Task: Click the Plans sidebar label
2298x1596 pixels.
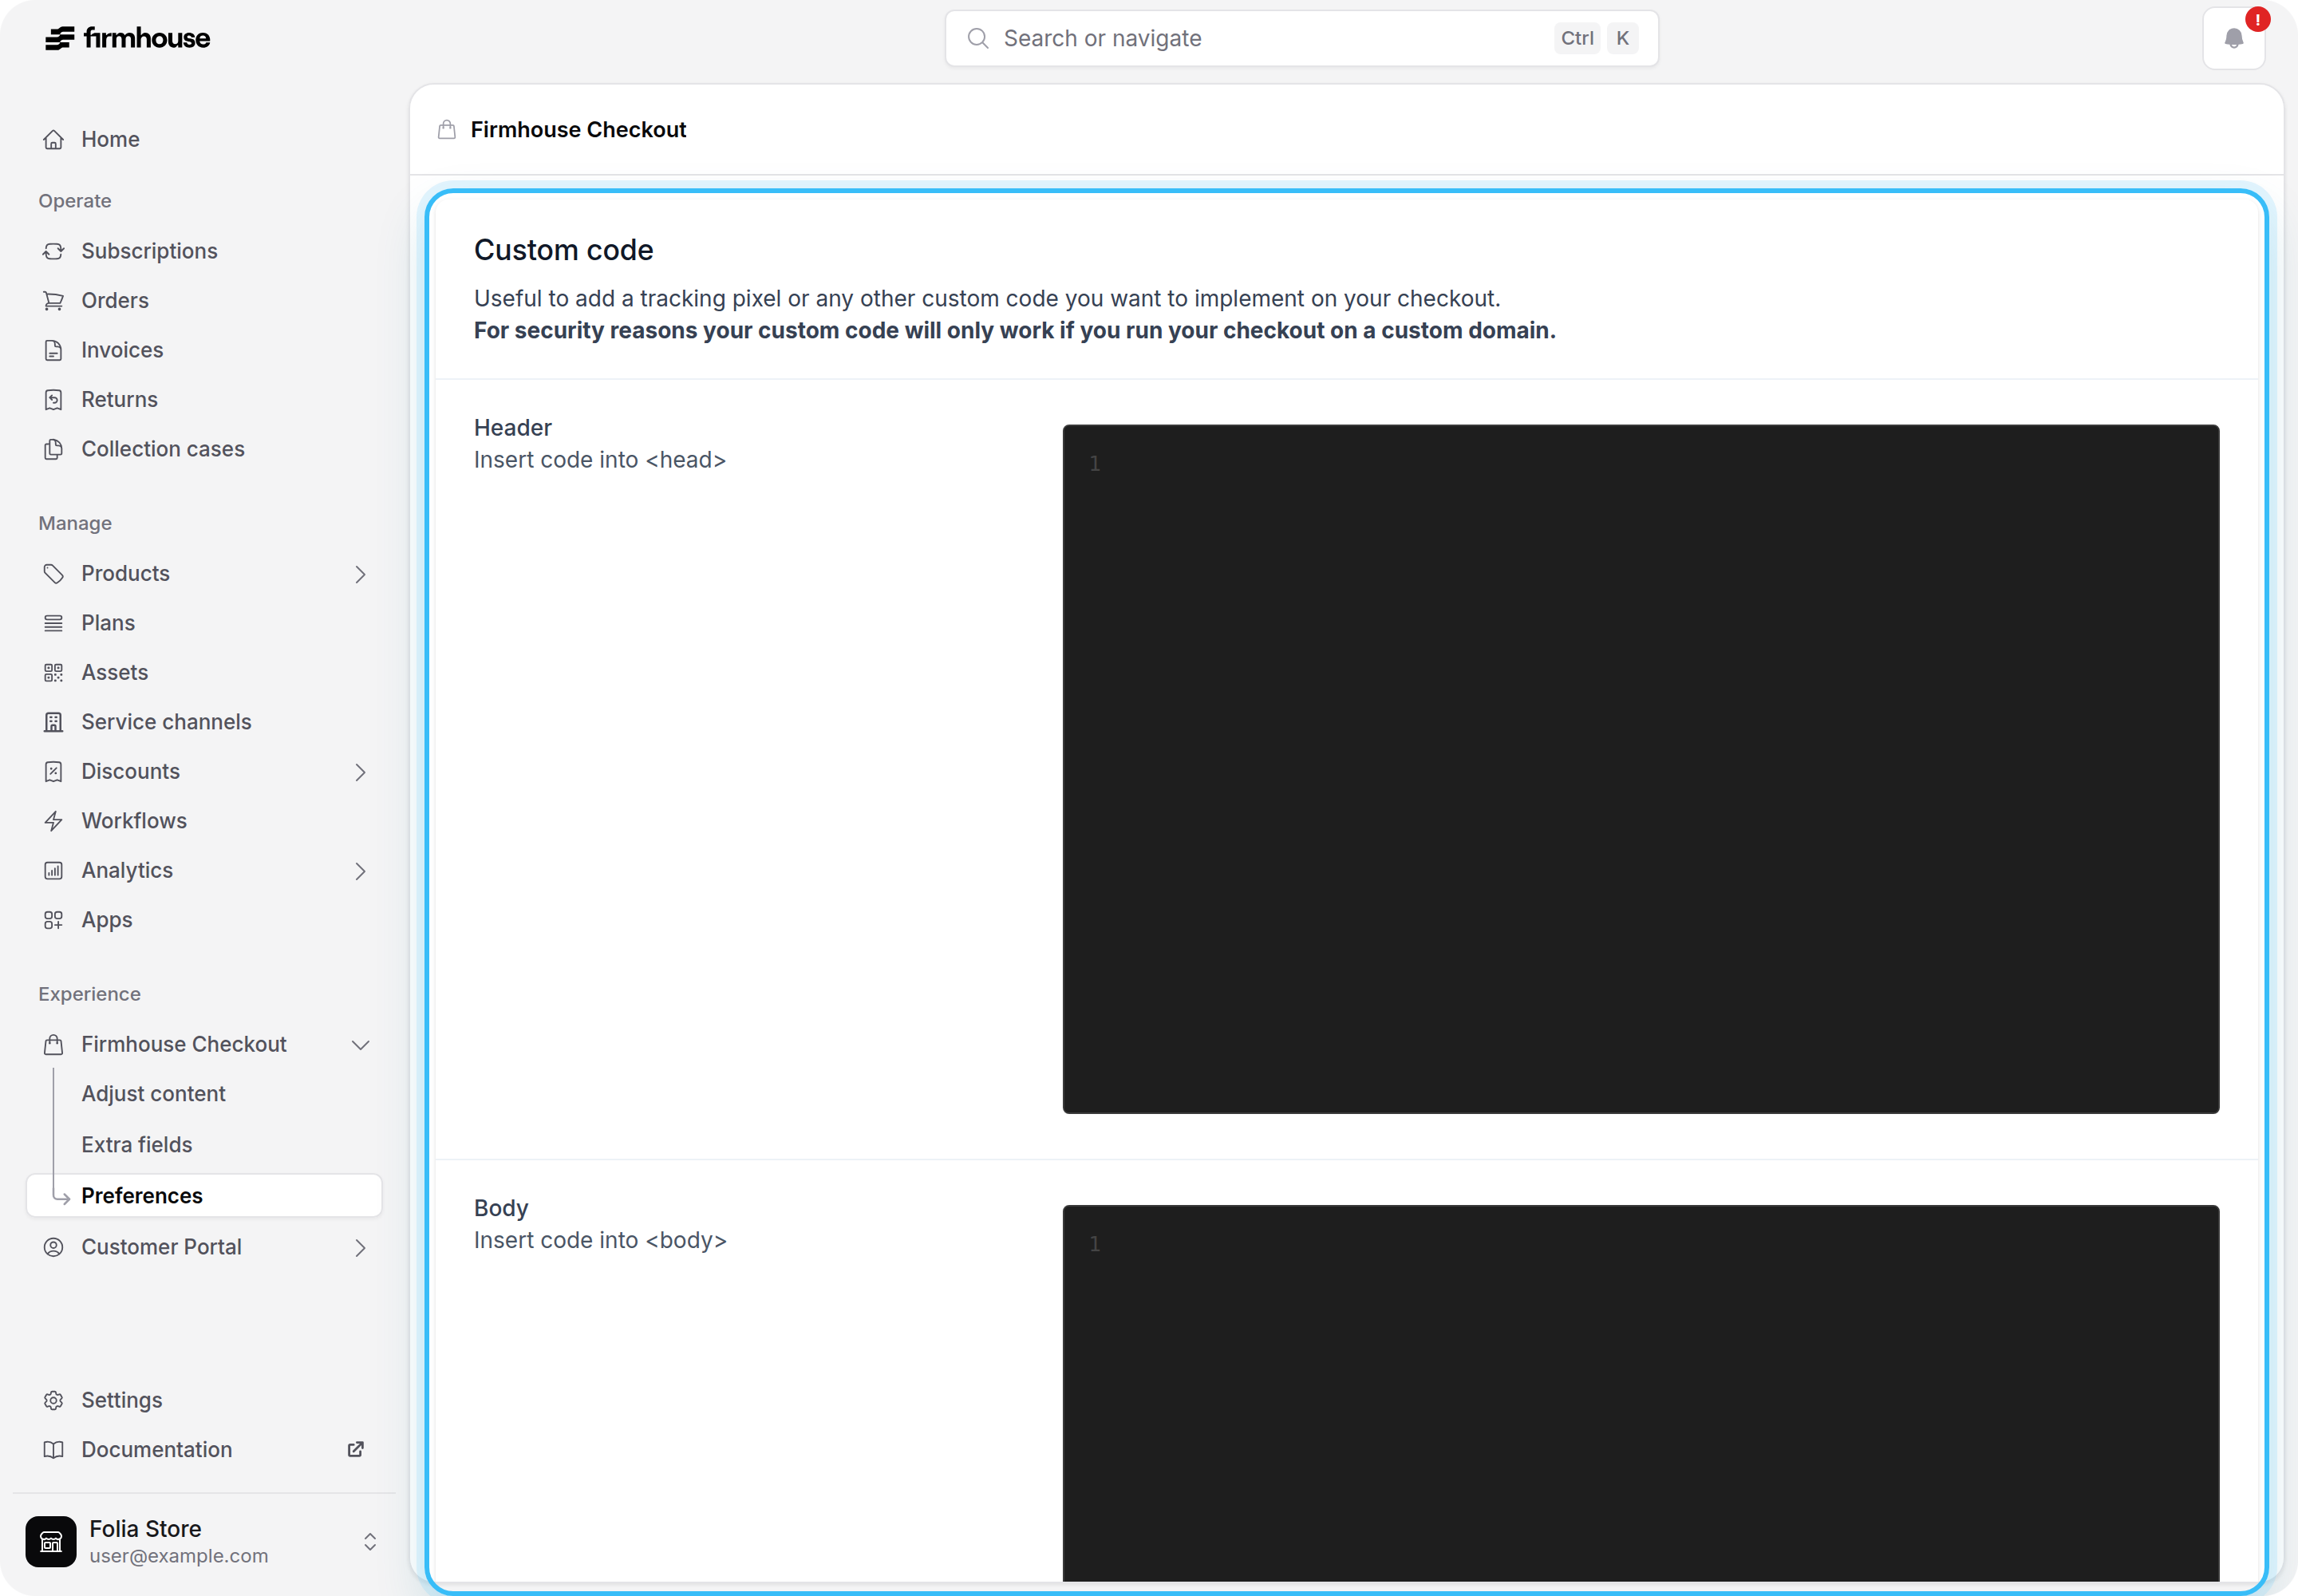Action: click(108, 623)
